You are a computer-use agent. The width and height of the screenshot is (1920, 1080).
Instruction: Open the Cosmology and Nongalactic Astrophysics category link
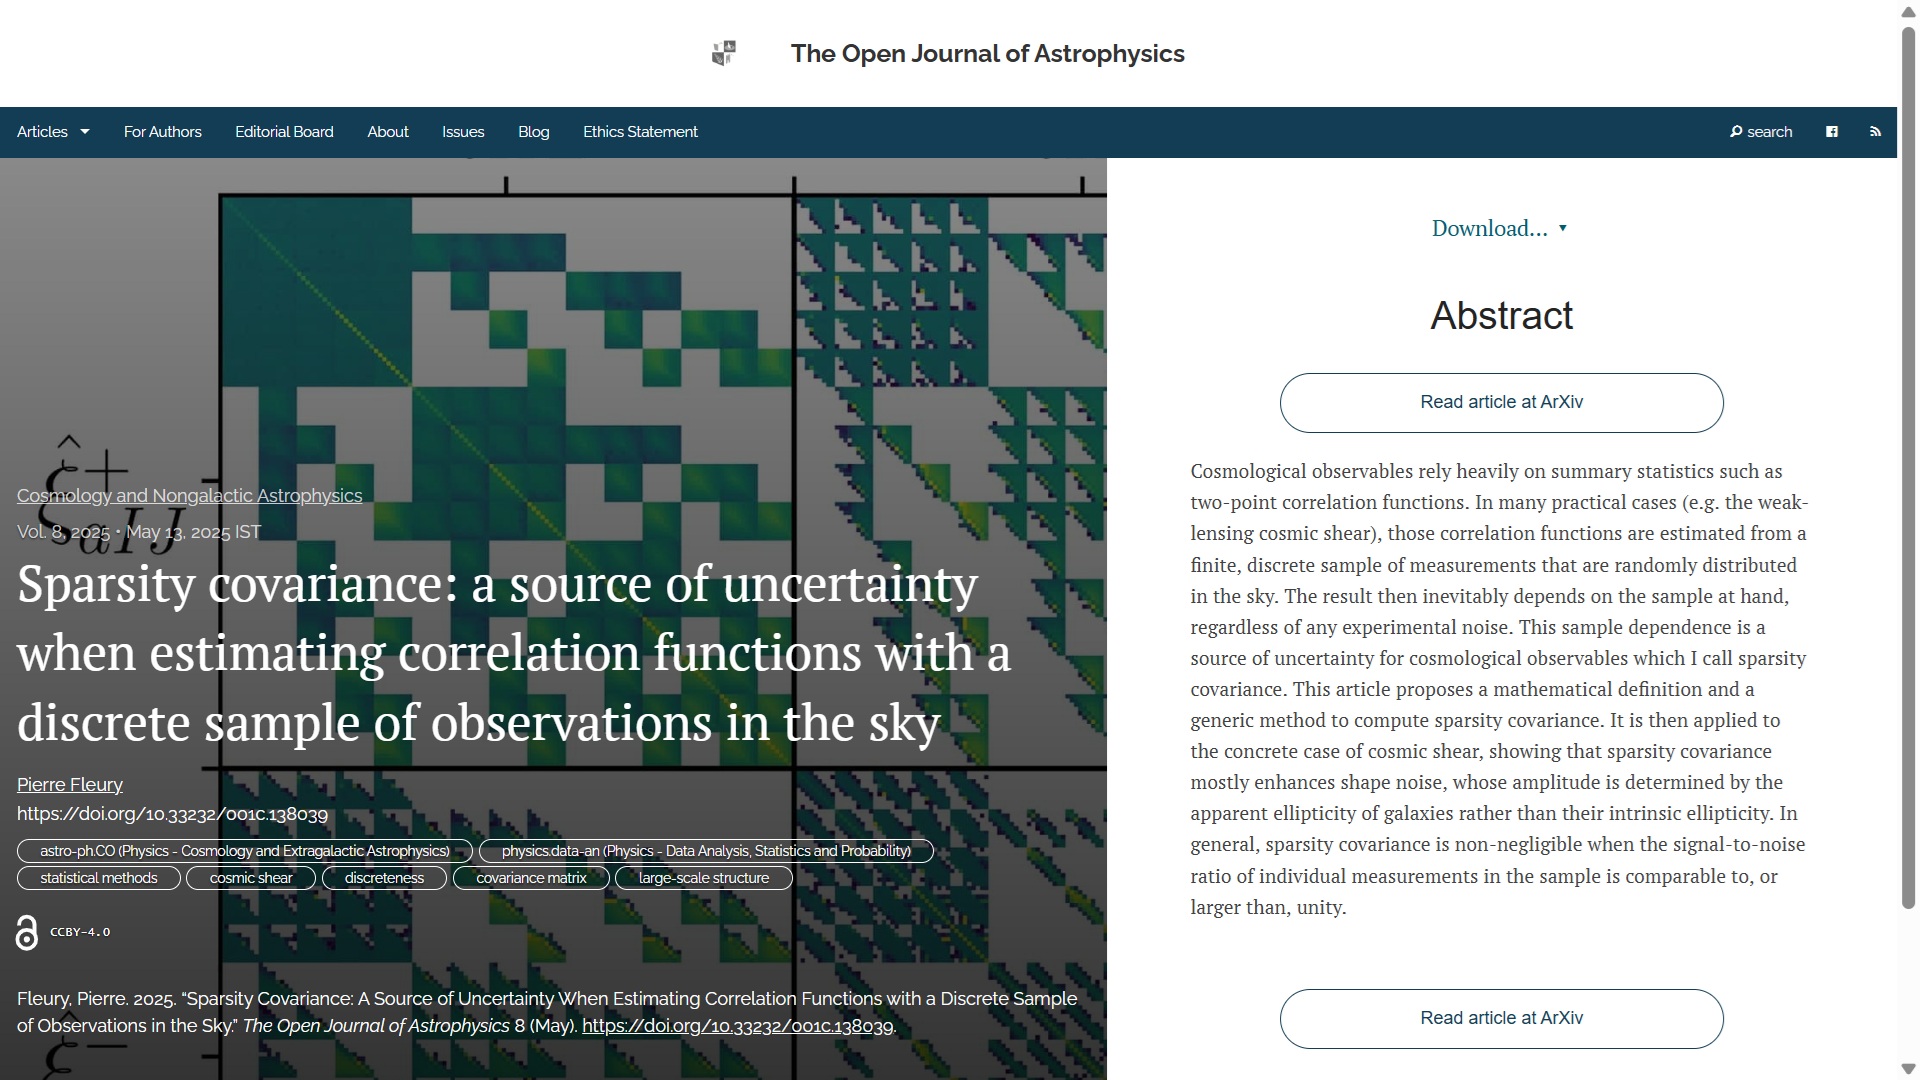(x=189, y=496)
